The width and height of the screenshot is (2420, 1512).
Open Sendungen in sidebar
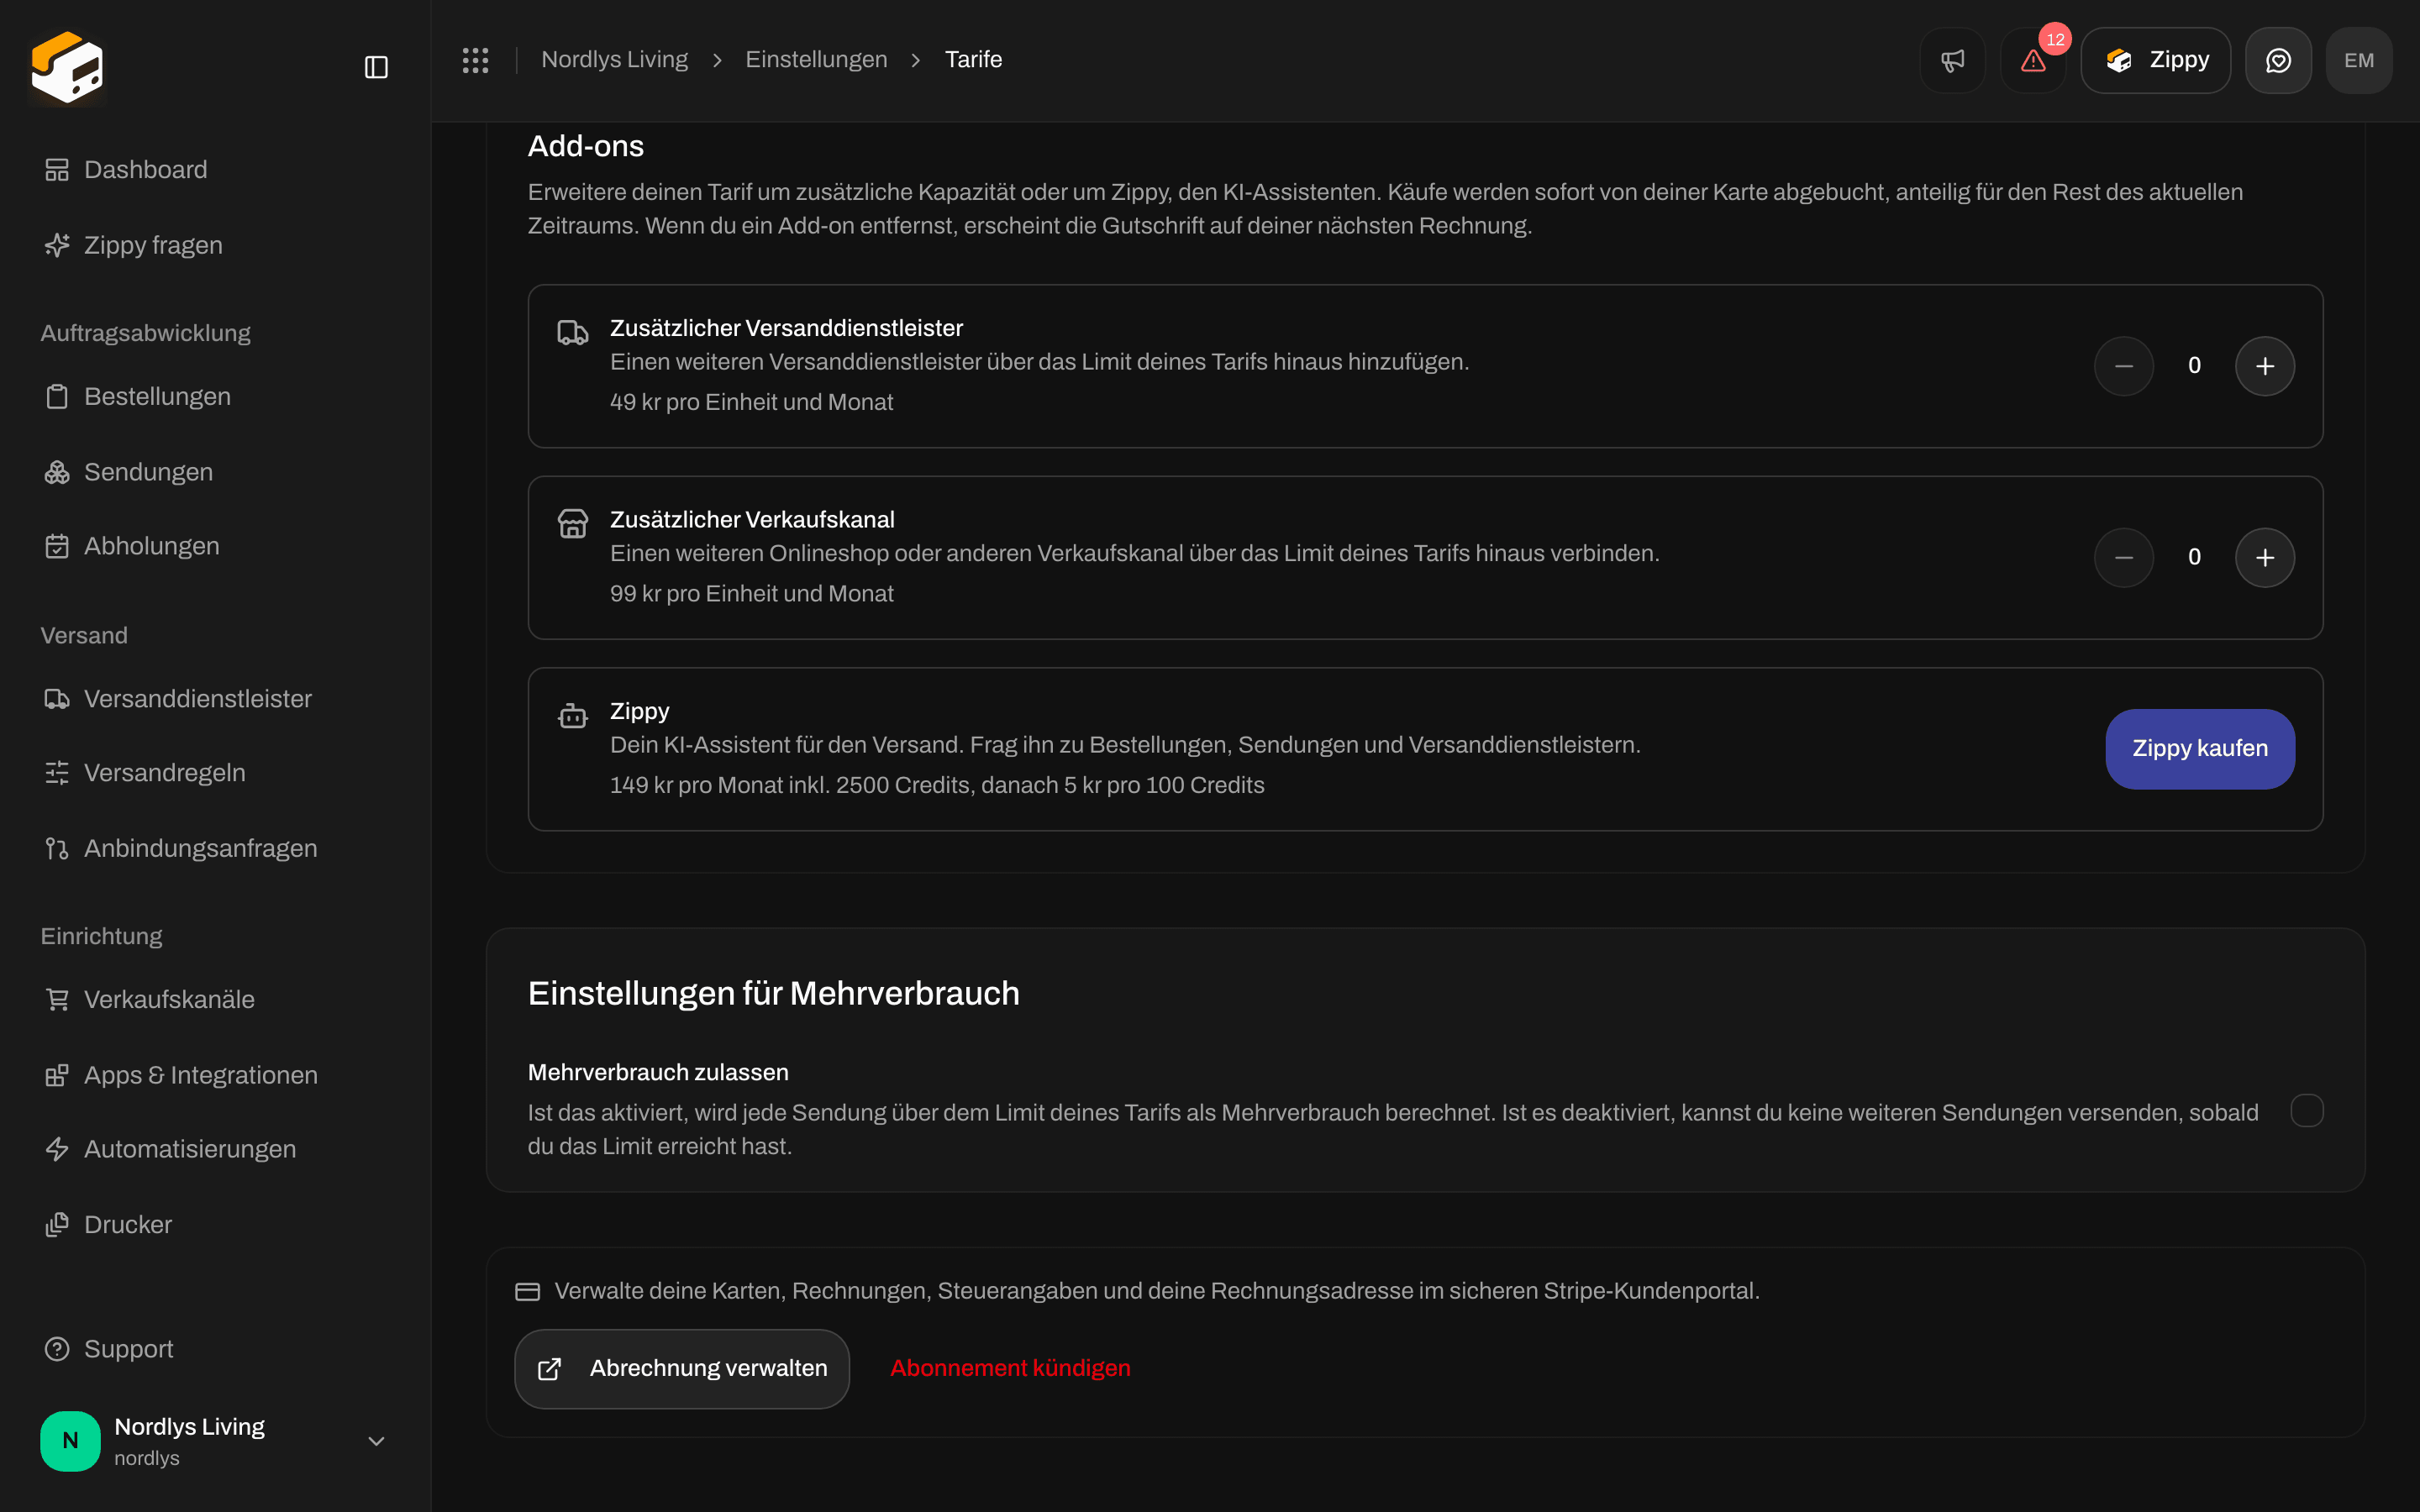(215, 472)
